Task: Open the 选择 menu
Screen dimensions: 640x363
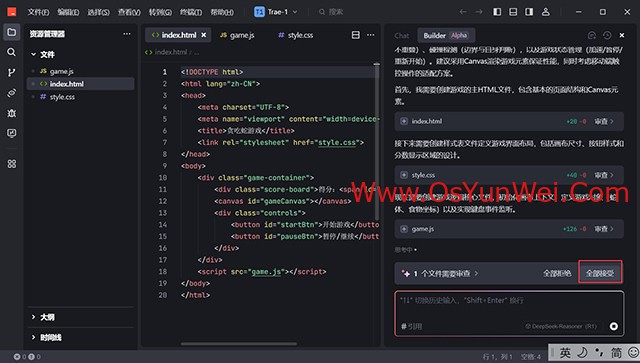Action: point(98,12)
